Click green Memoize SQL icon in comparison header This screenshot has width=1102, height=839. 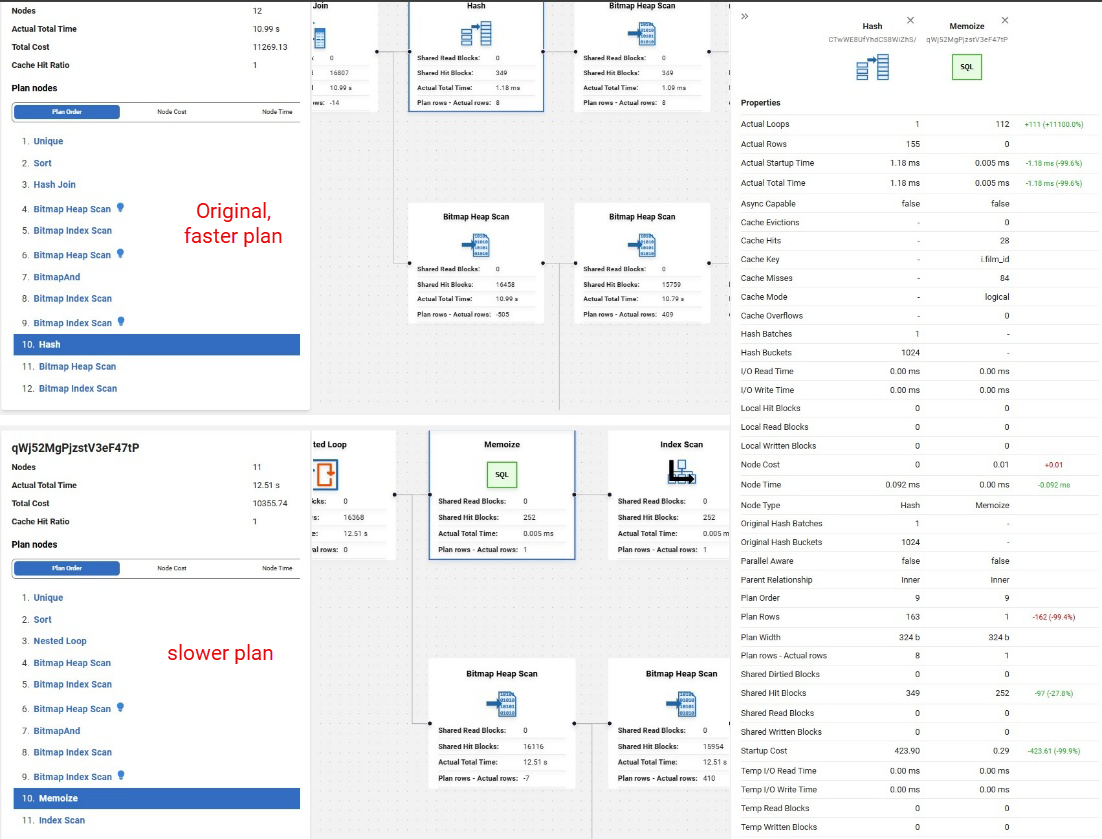[x=966, y=66]
